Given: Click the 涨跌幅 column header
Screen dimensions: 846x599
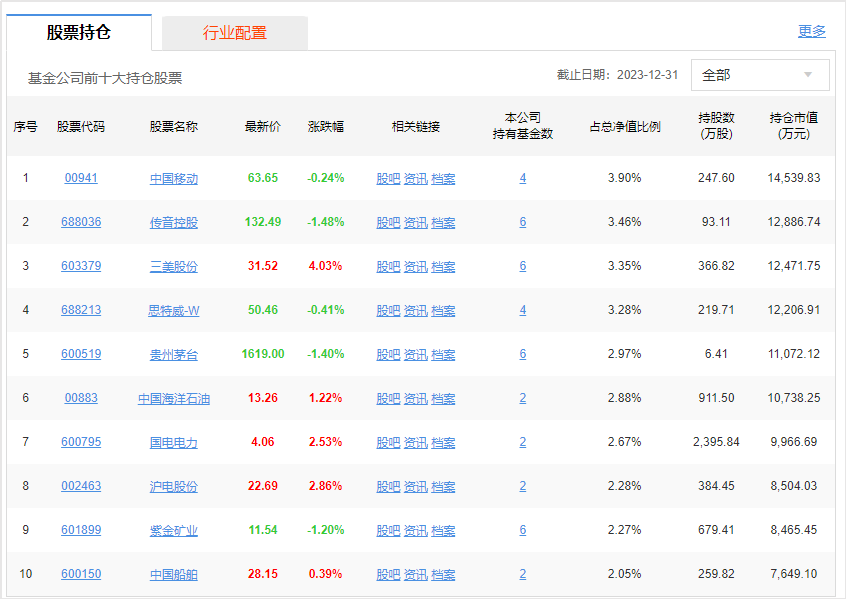Looking at the screenshot, I should [326, 127].
